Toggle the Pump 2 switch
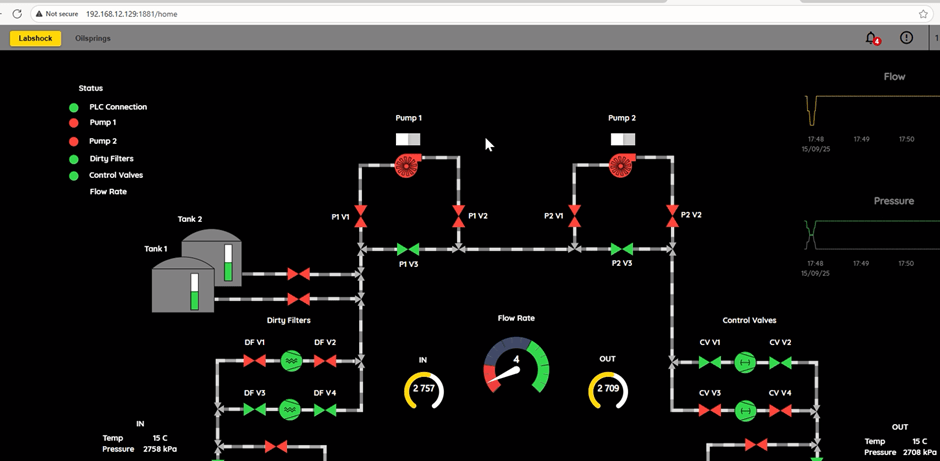 coord(623,139)
